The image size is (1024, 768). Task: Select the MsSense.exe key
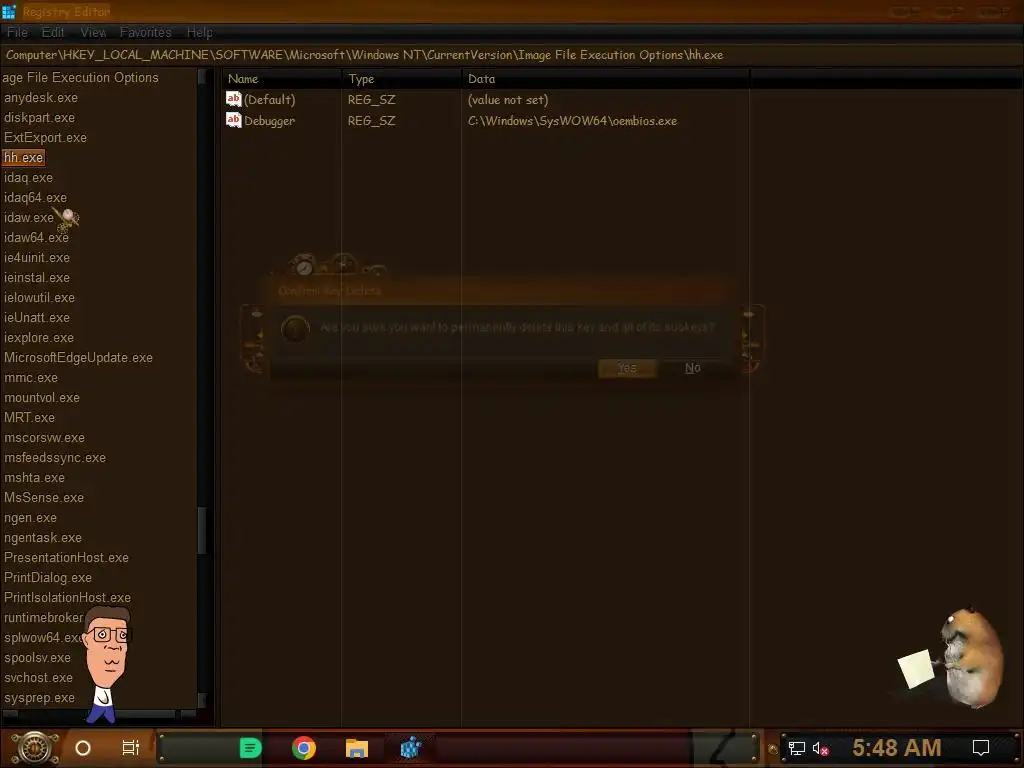coord(44,498)
